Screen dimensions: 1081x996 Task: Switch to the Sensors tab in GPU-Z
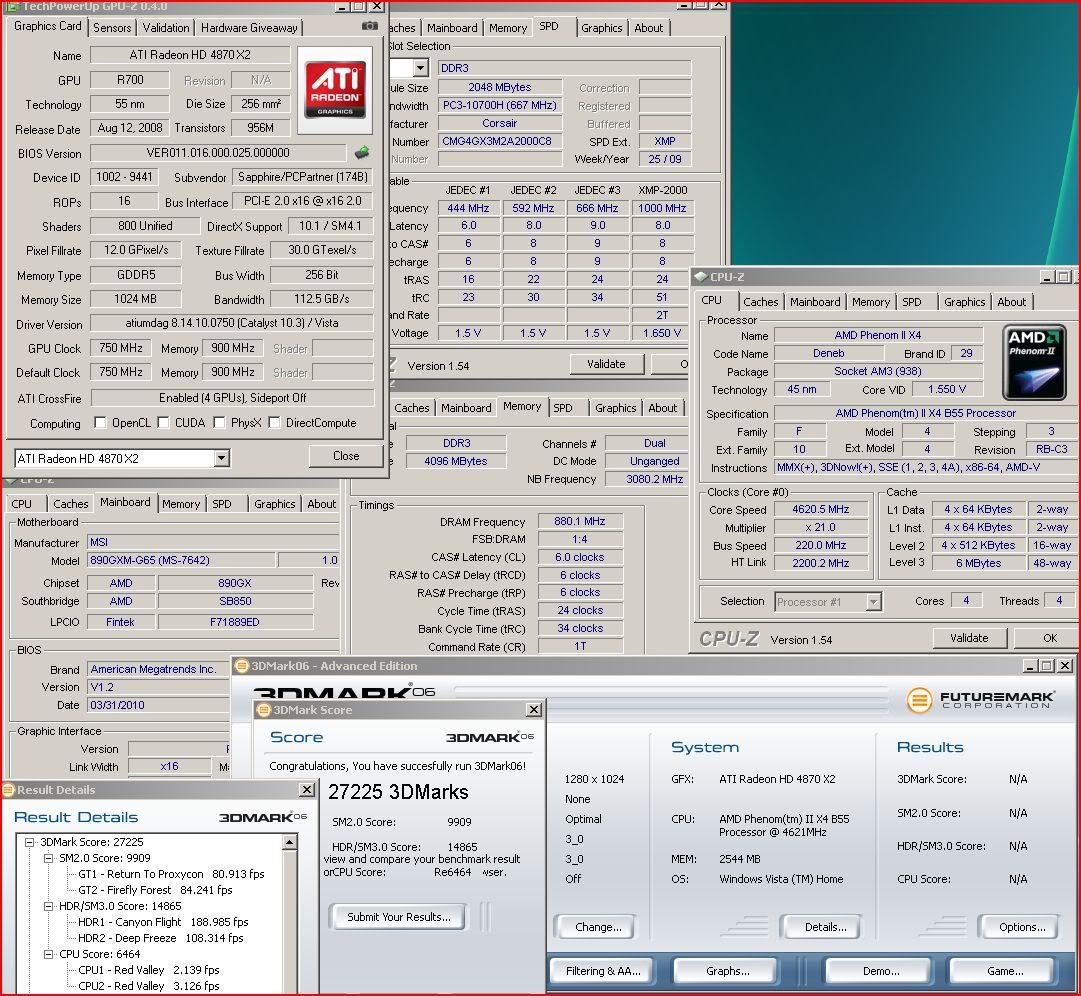coord(112,27)
